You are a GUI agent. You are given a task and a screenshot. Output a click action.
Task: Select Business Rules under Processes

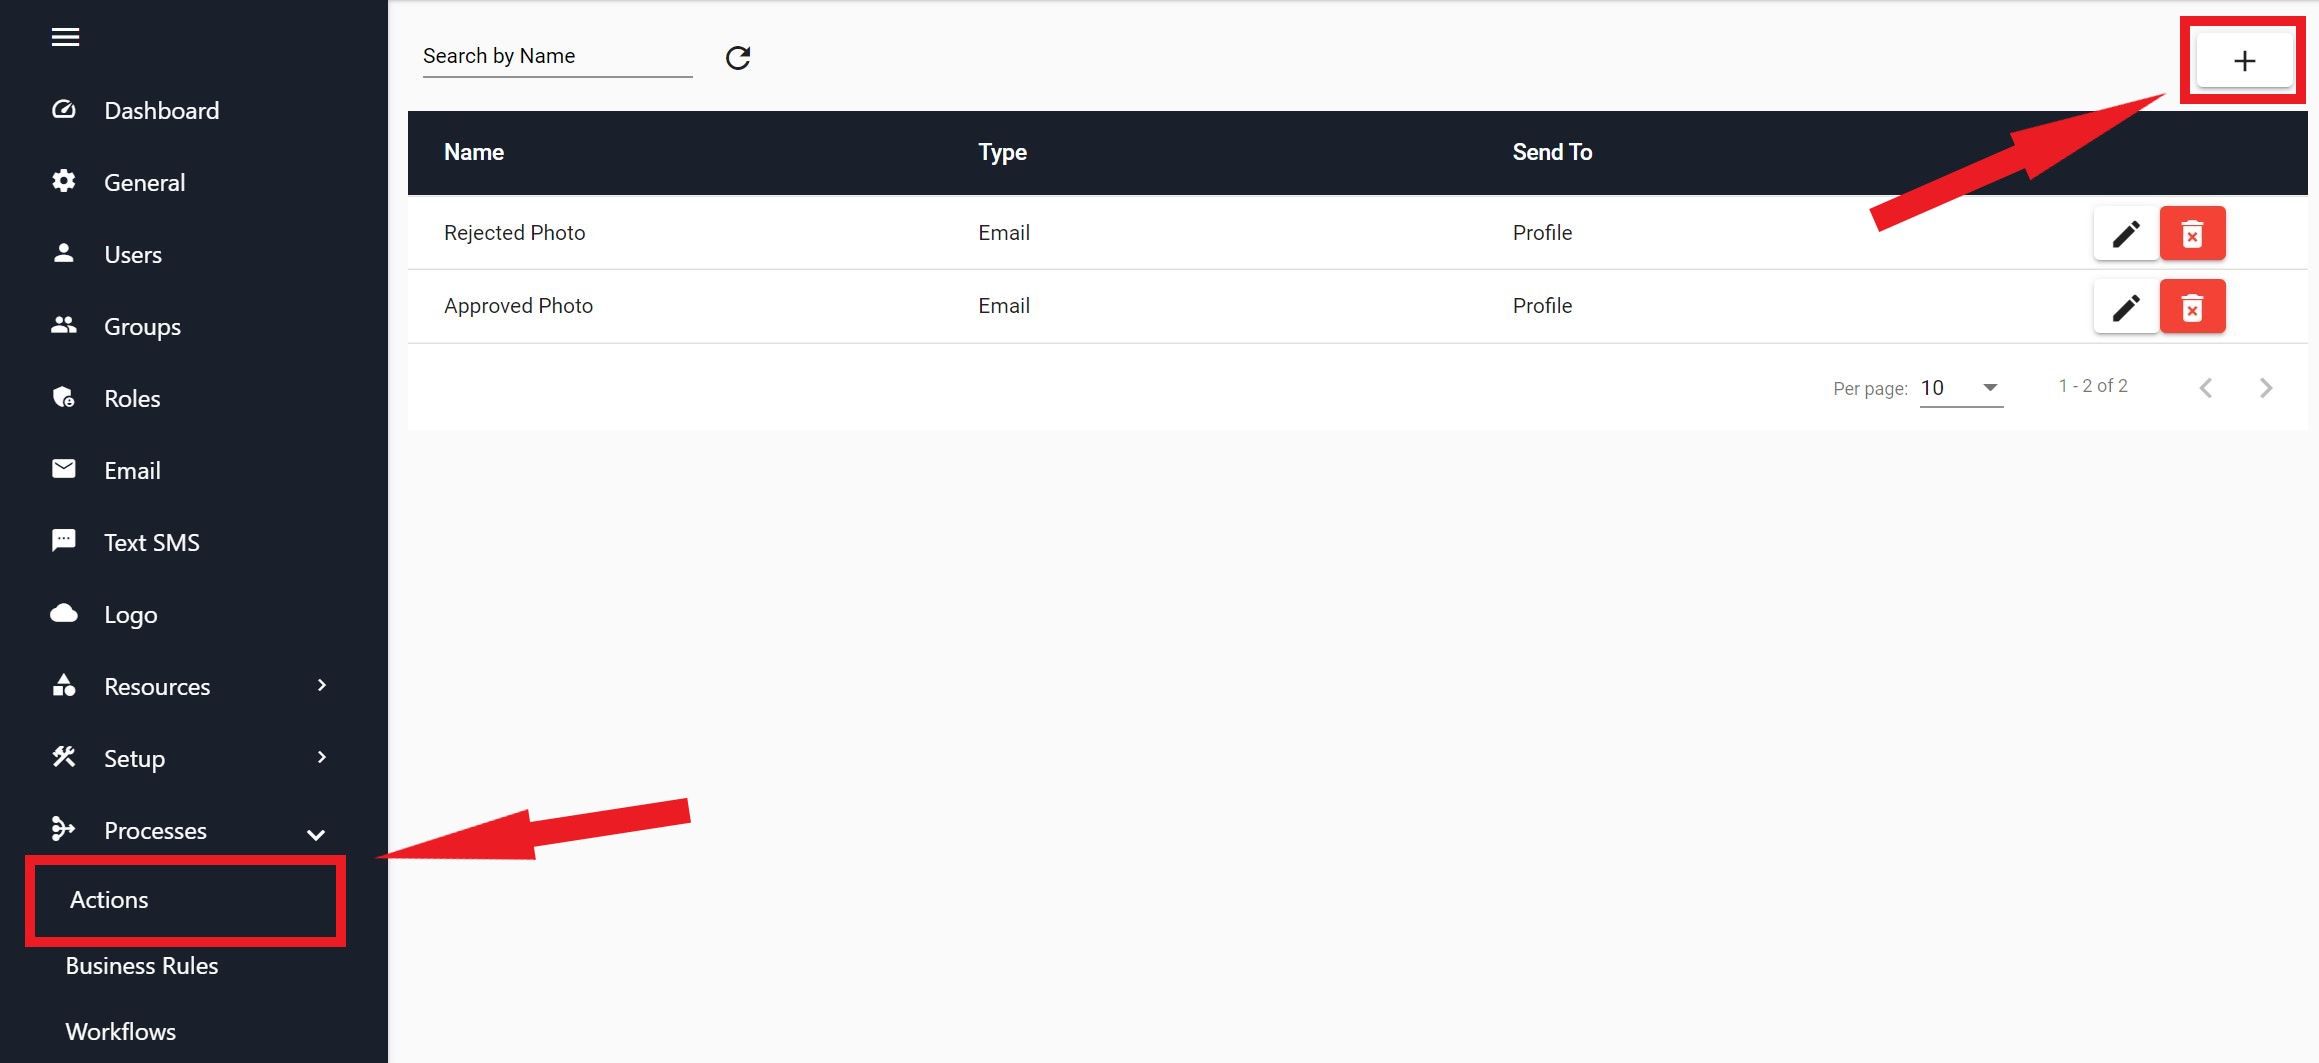(142, 966)
